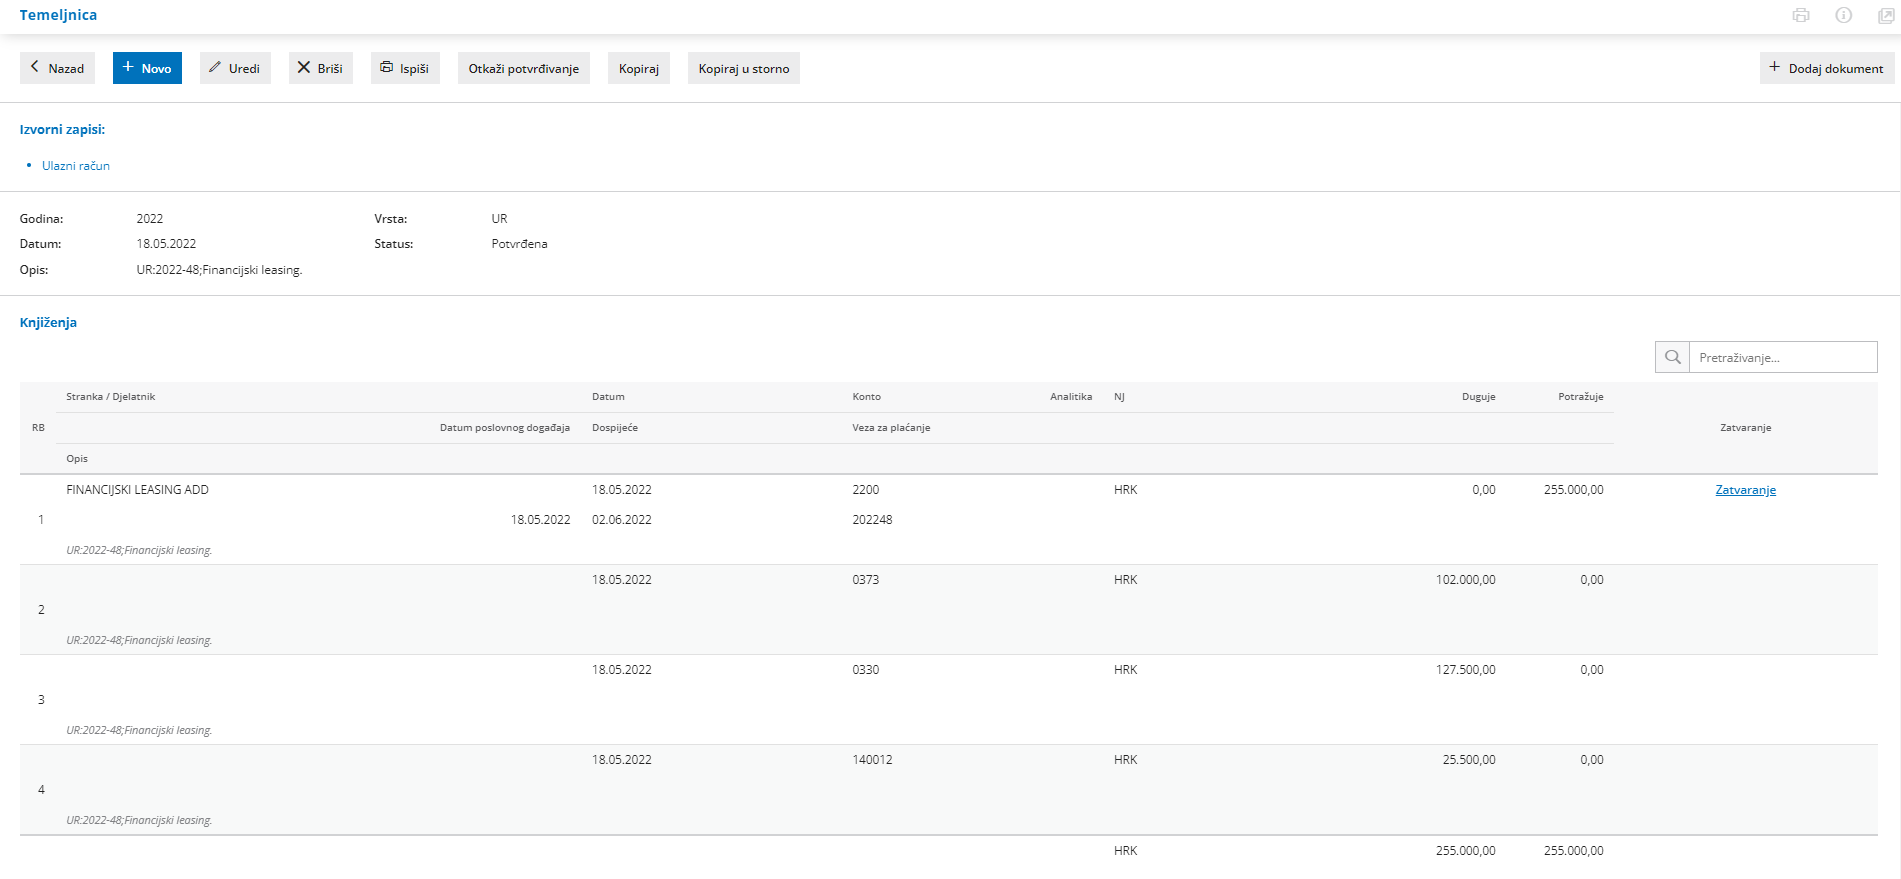Select the HRC currency label HRK in the totals row
Screen dimensions: 1901x879
point(1126,851)
